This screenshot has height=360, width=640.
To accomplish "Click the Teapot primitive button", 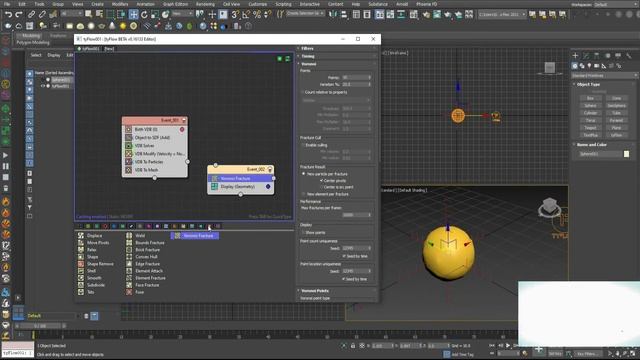I will tap(590, 128).
